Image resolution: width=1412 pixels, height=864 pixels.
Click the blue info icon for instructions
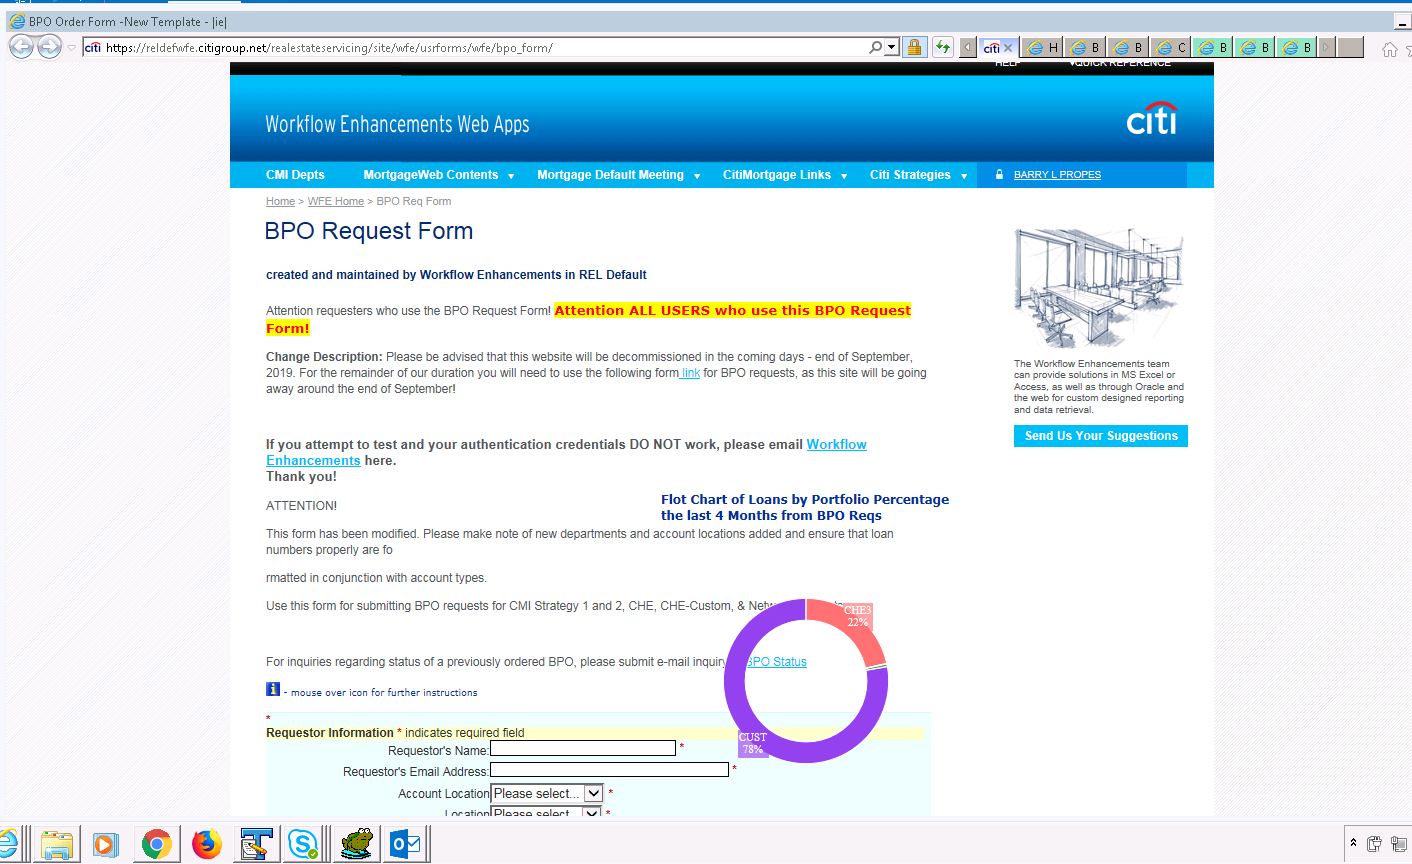(x=273, y=689)
